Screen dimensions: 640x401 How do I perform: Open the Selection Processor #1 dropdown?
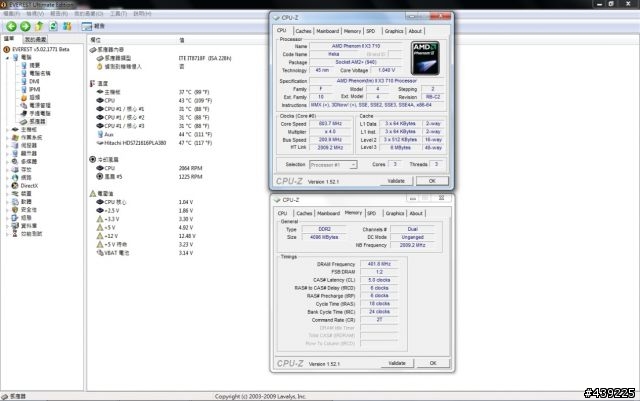click(x=333, y=165)
